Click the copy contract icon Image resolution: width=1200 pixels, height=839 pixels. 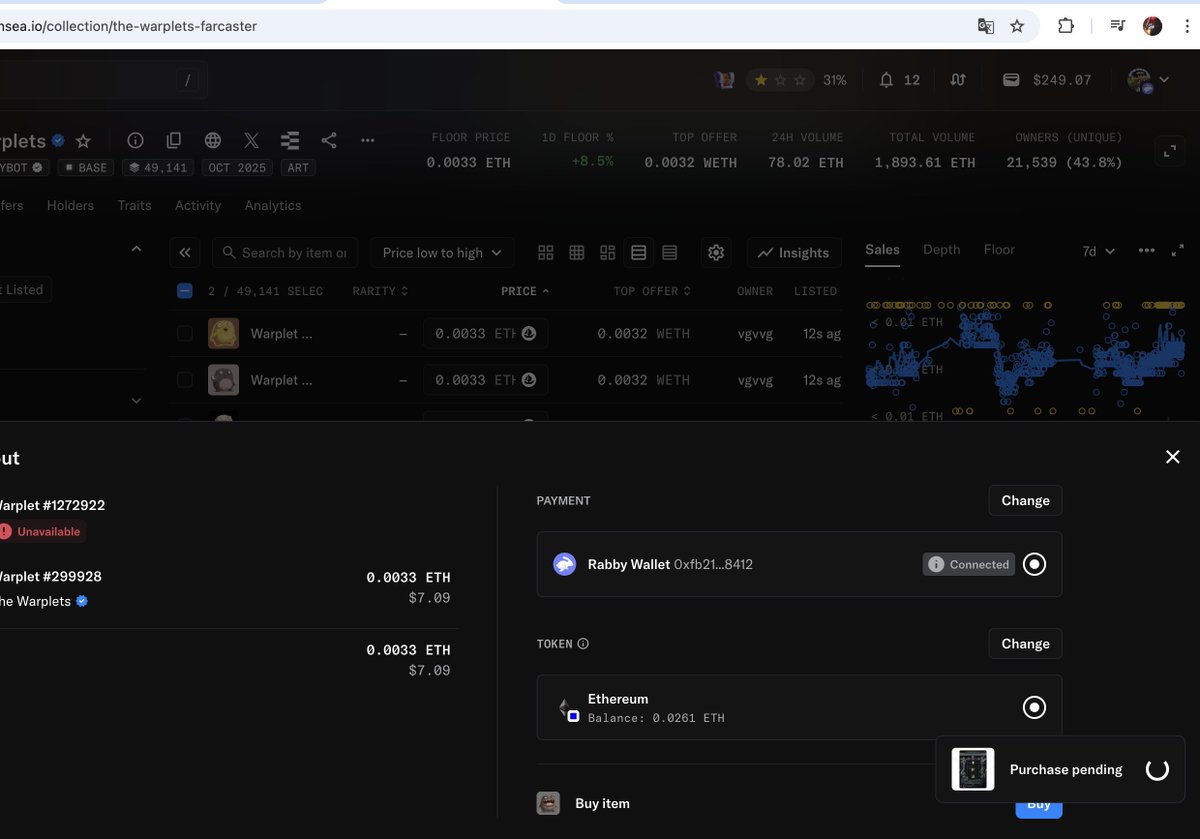tap(174, 141)
